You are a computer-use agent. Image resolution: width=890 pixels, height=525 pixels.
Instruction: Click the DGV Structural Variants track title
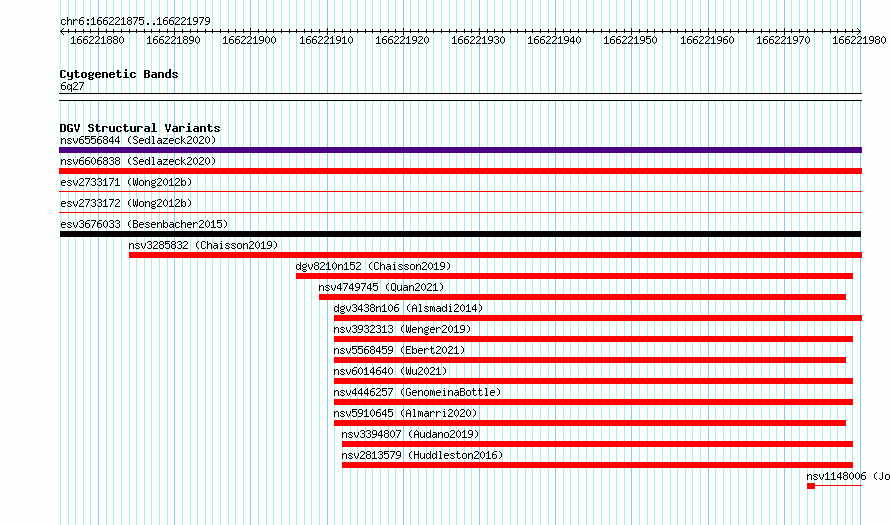(140, 128)
